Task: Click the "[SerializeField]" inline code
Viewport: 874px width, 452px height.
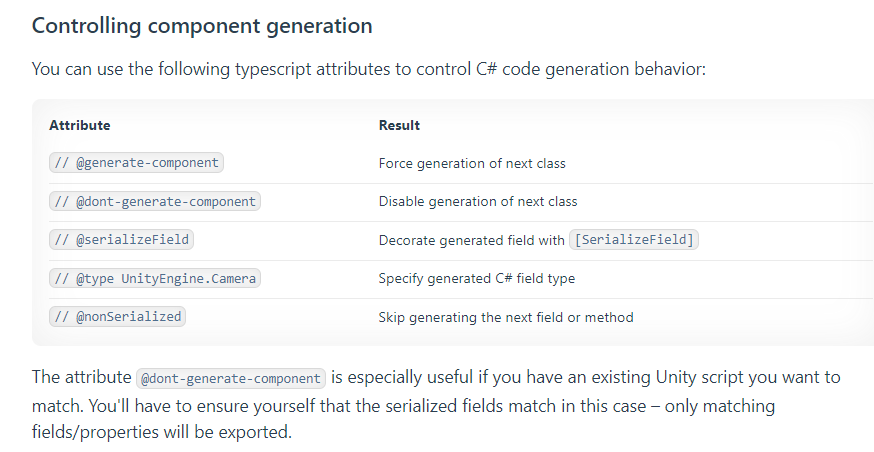Action: [x=634, y=240]
